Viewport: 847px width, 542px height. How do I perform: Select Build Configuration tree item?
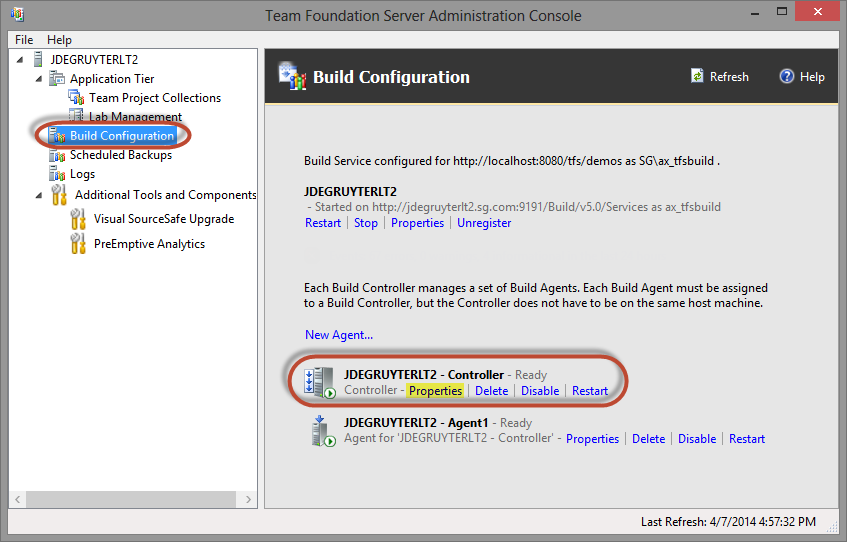122,136
